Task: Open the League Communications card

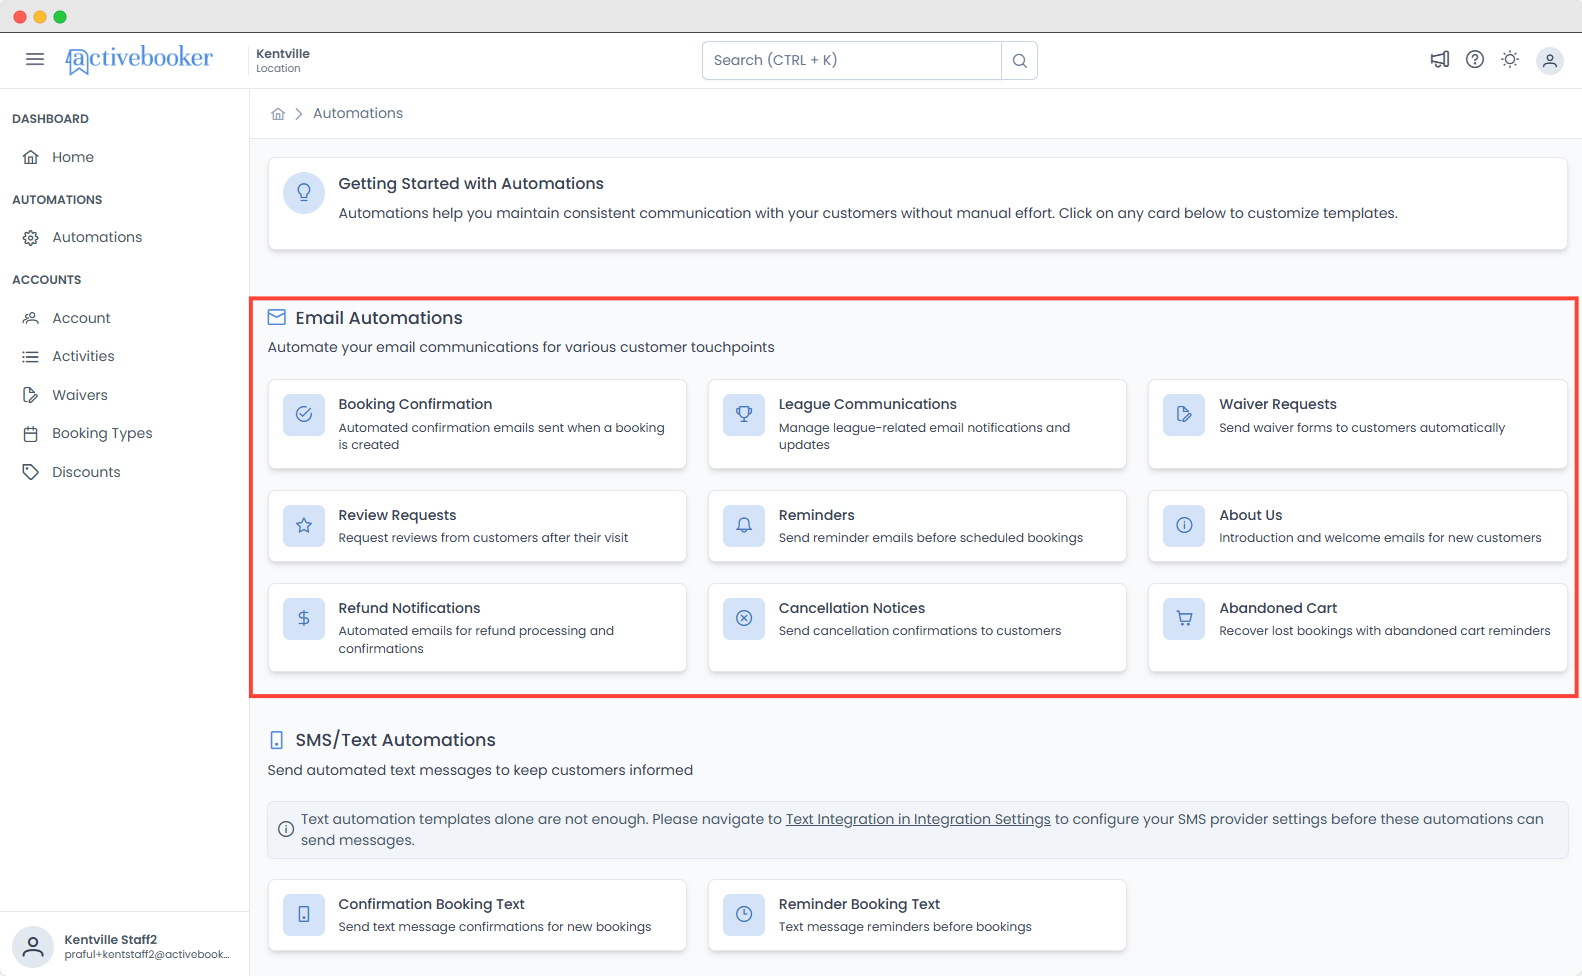Action: point(917,424)
